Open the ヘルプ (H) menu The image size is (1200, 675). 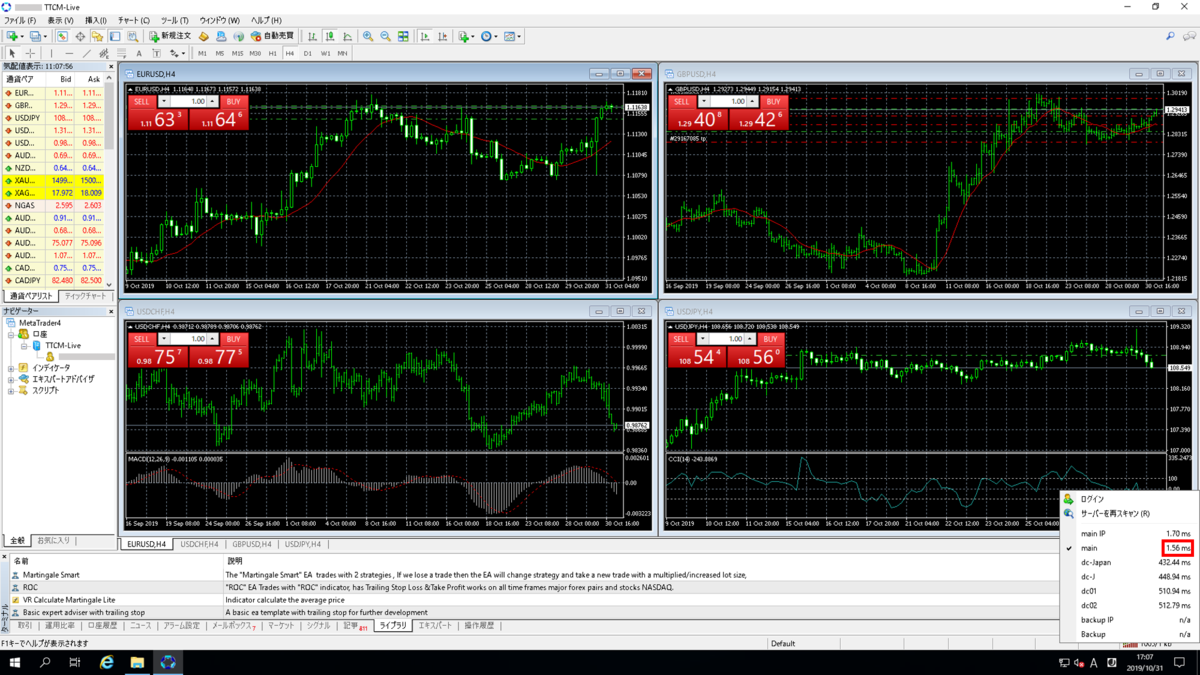click(x=266, y=20)
